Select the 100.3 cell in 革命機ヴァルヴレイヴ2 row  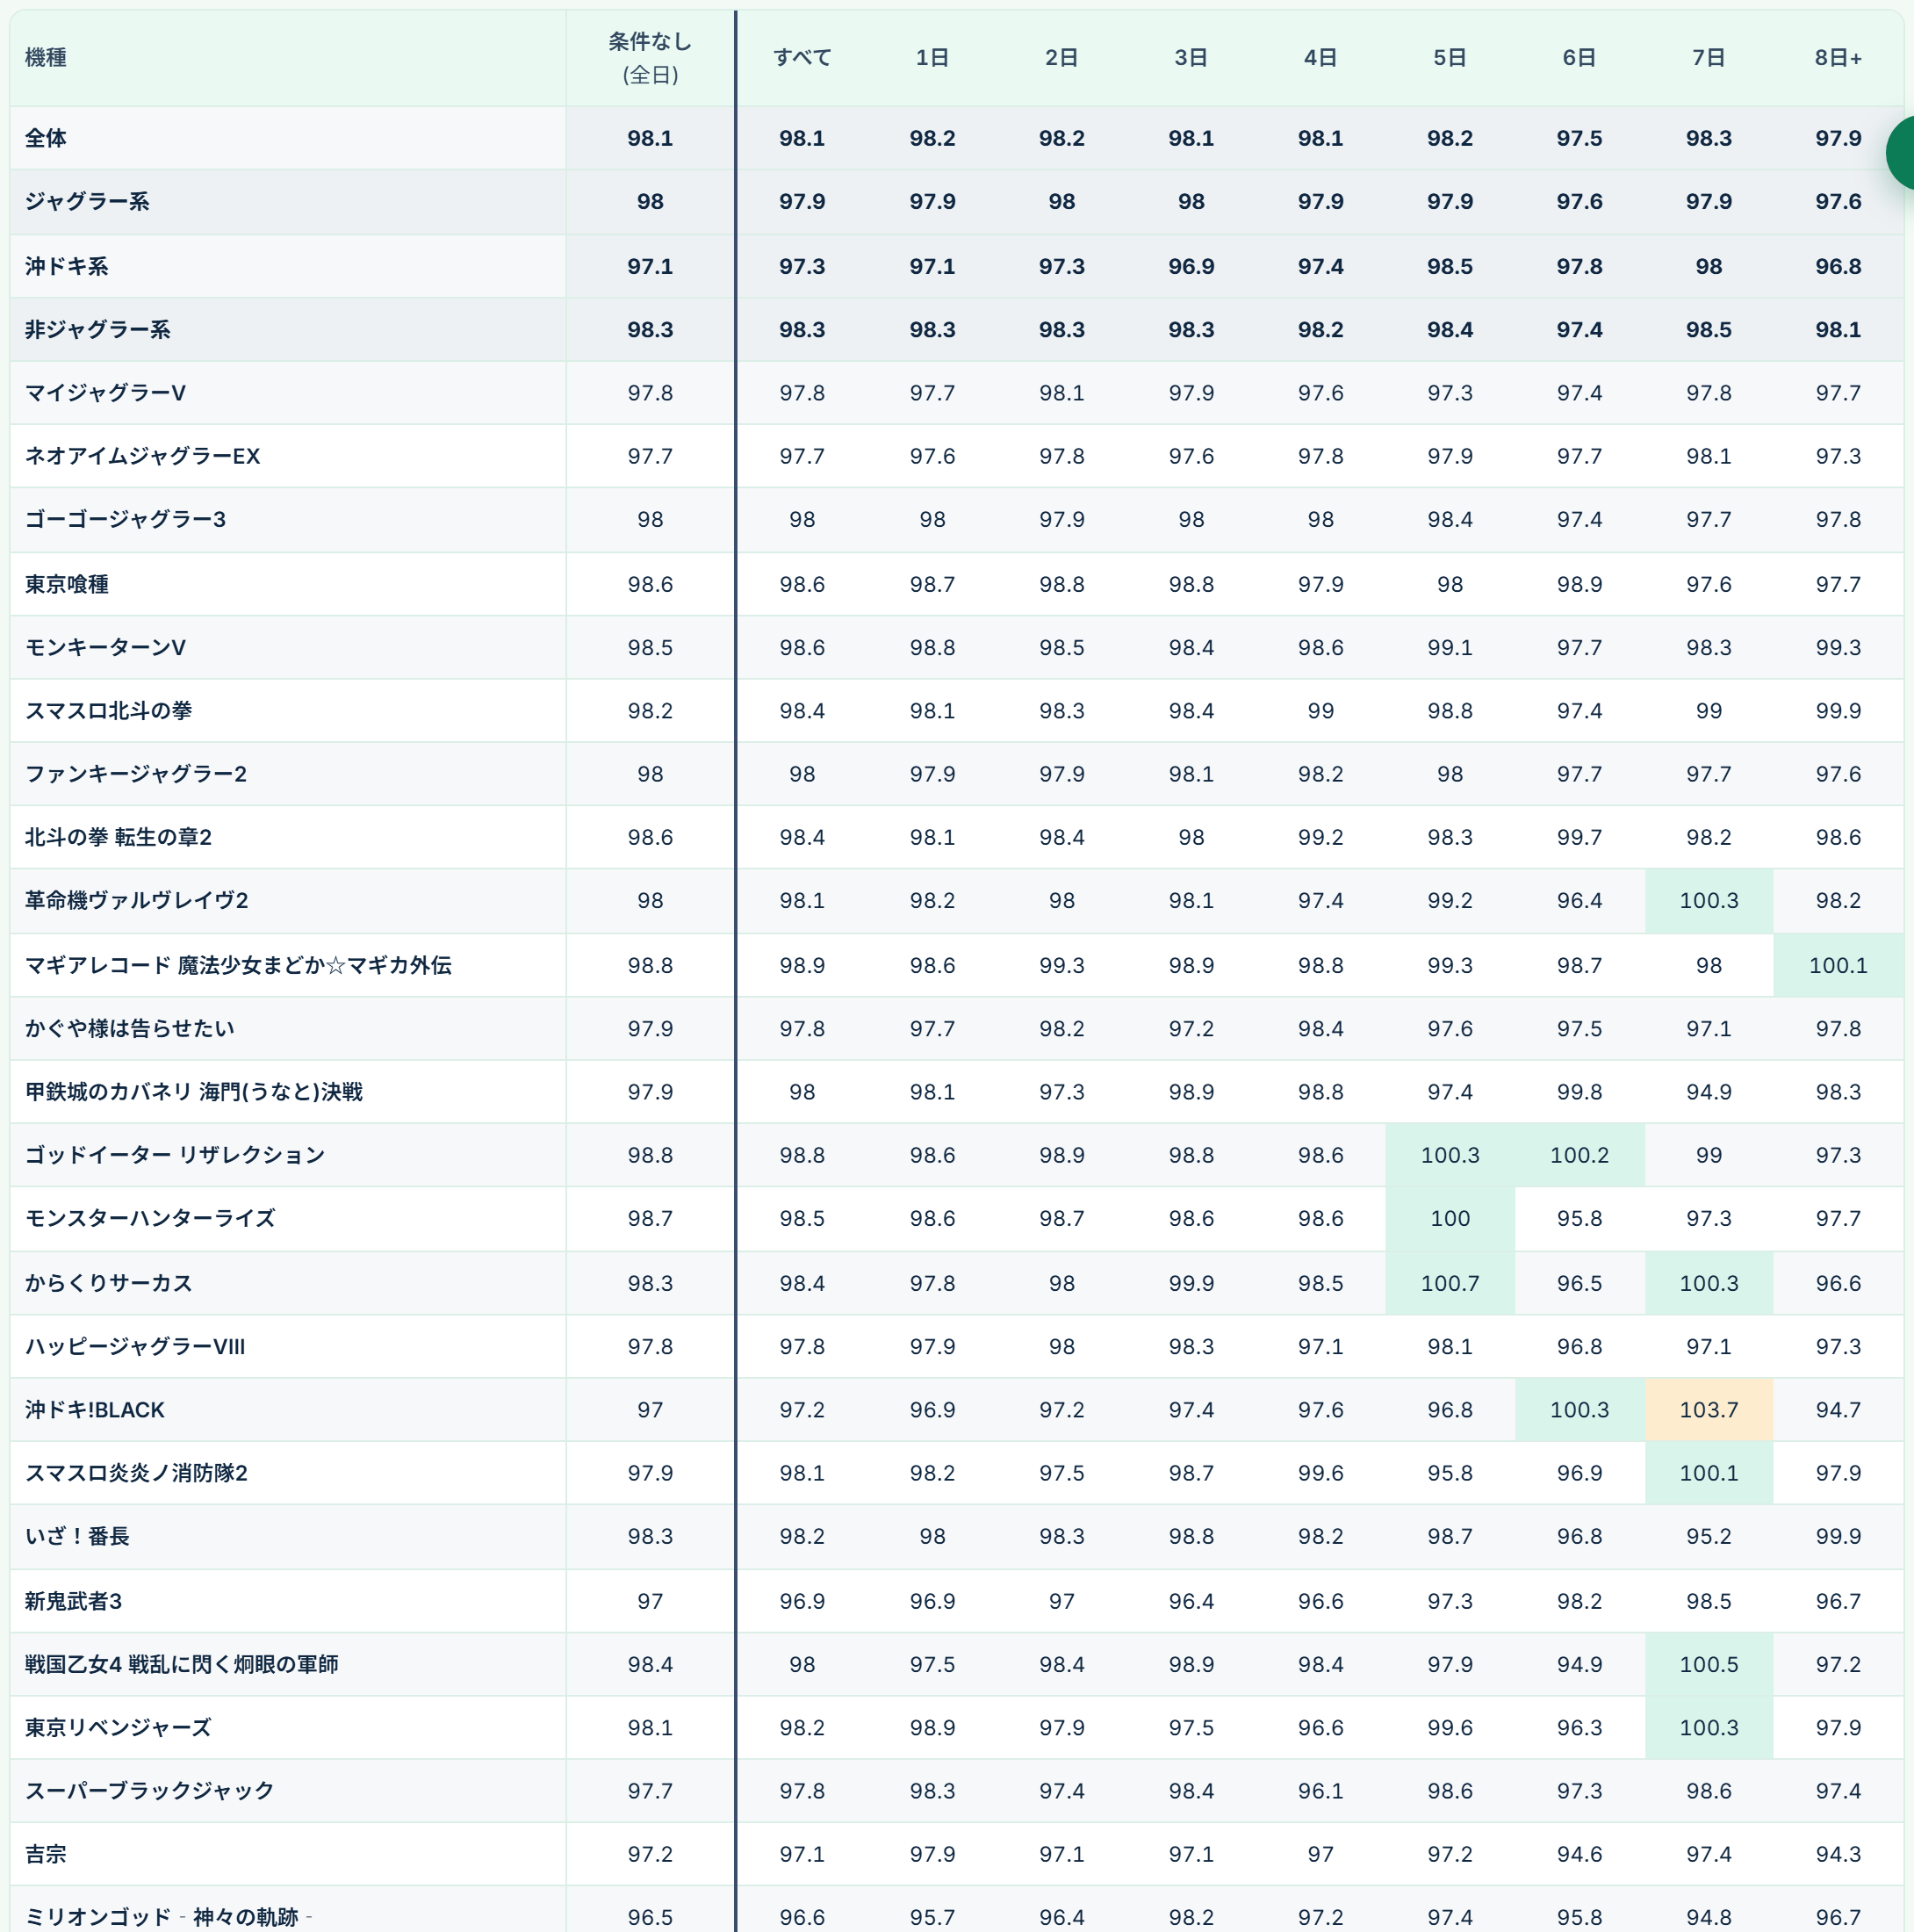[1709, 900]
